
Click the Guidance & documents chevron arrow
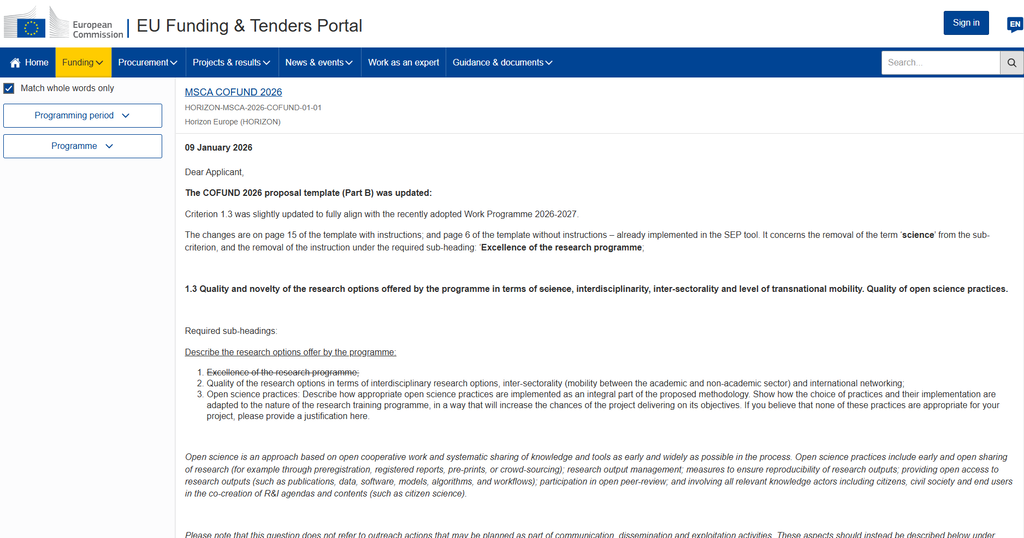click(x=549, y=63)
